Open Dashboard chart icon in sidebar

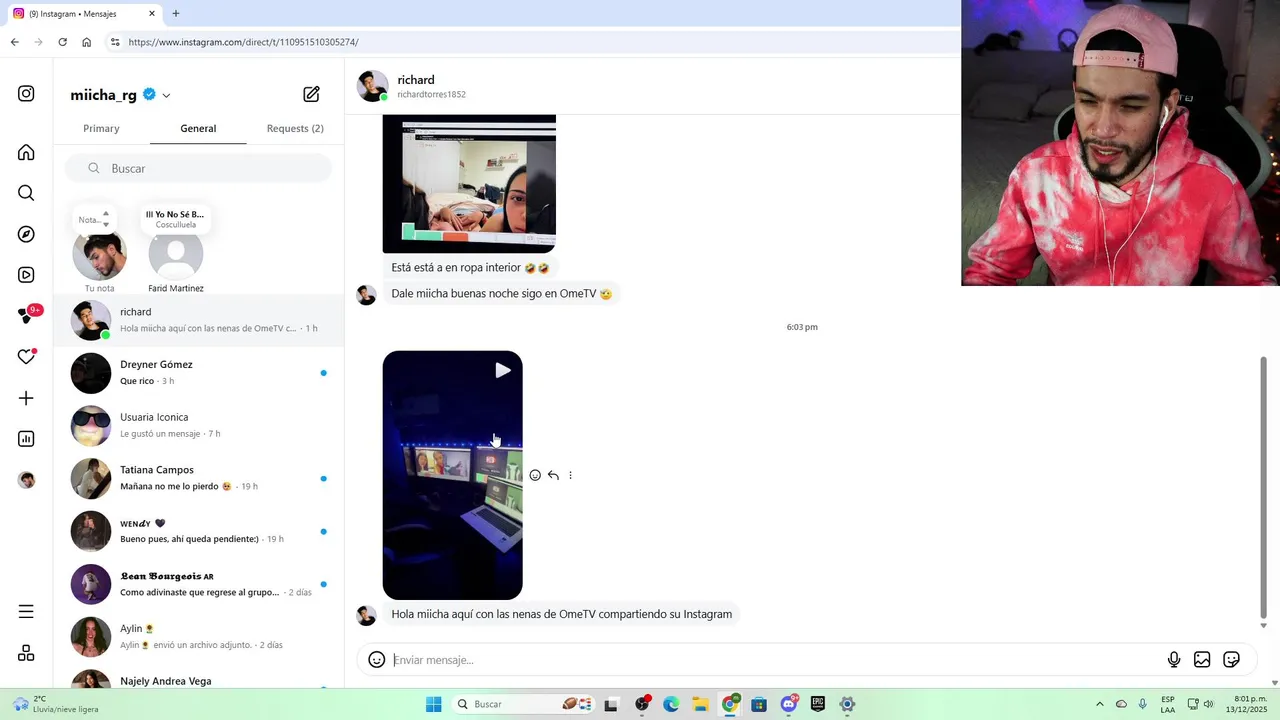click(x=26, y=439)
